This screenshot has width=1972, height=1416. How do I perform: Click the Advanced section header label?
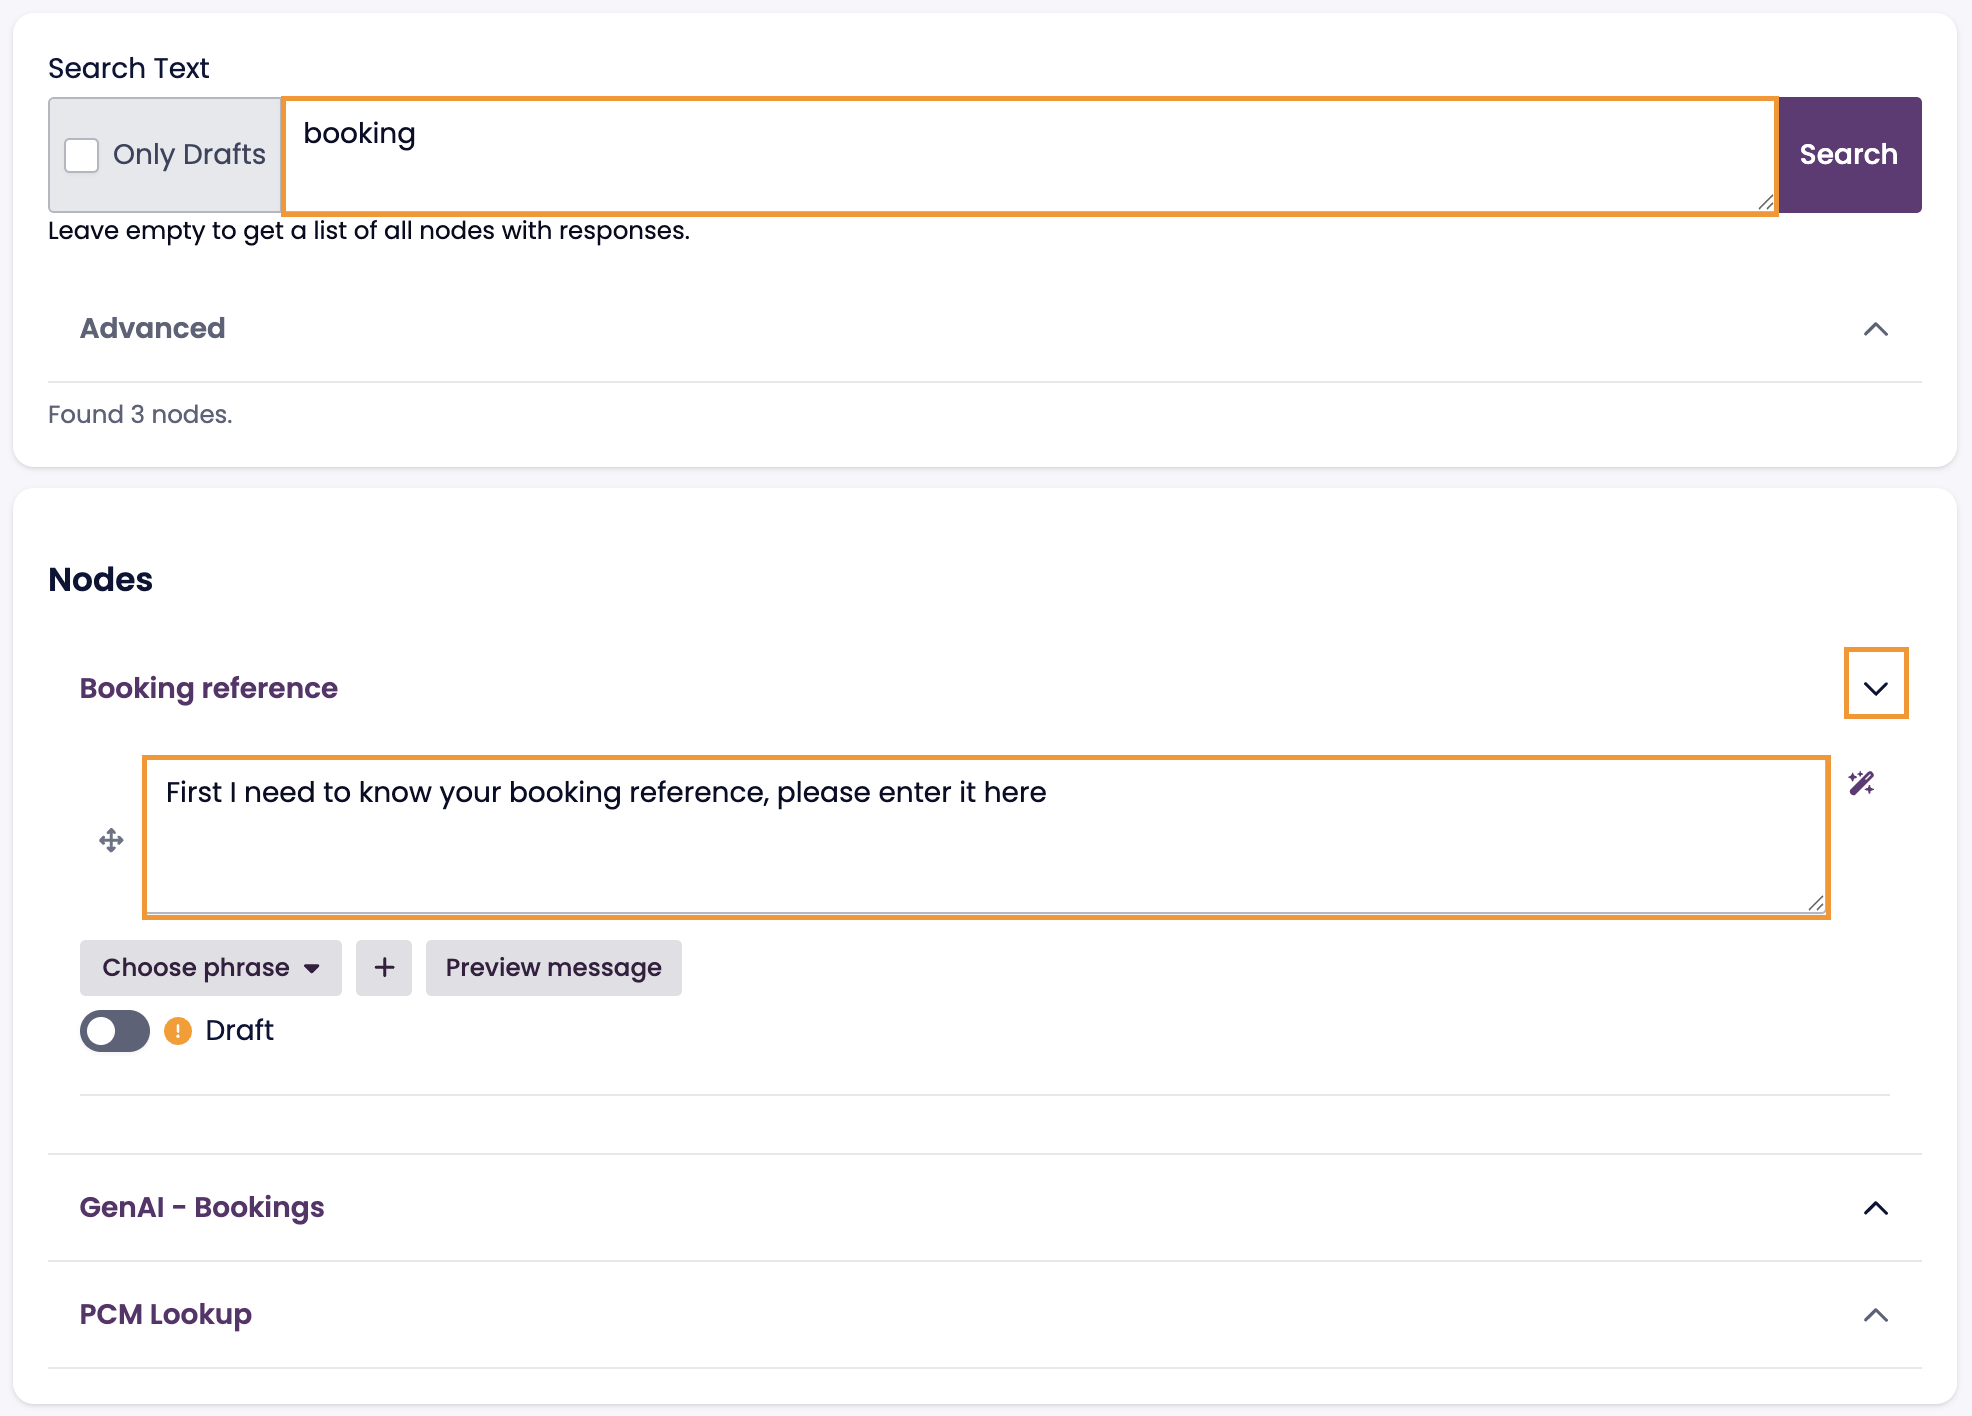tap(153, 328)
